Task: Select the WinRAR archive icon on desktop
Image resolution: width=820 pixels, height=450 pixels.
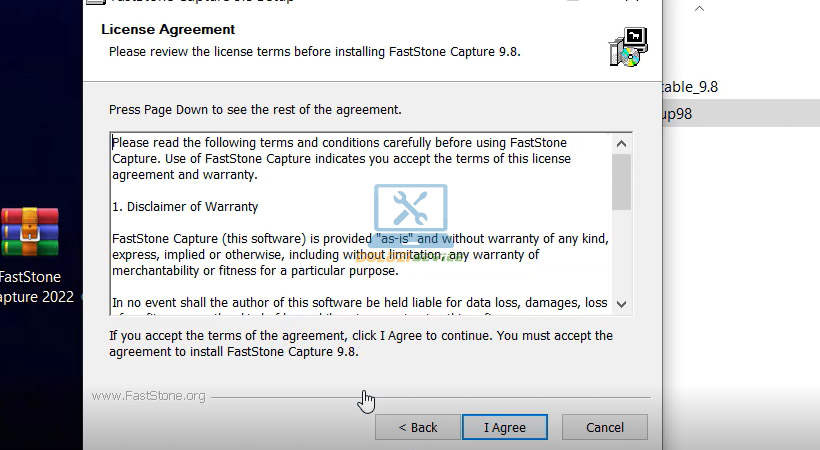Action: pos(29,232)
